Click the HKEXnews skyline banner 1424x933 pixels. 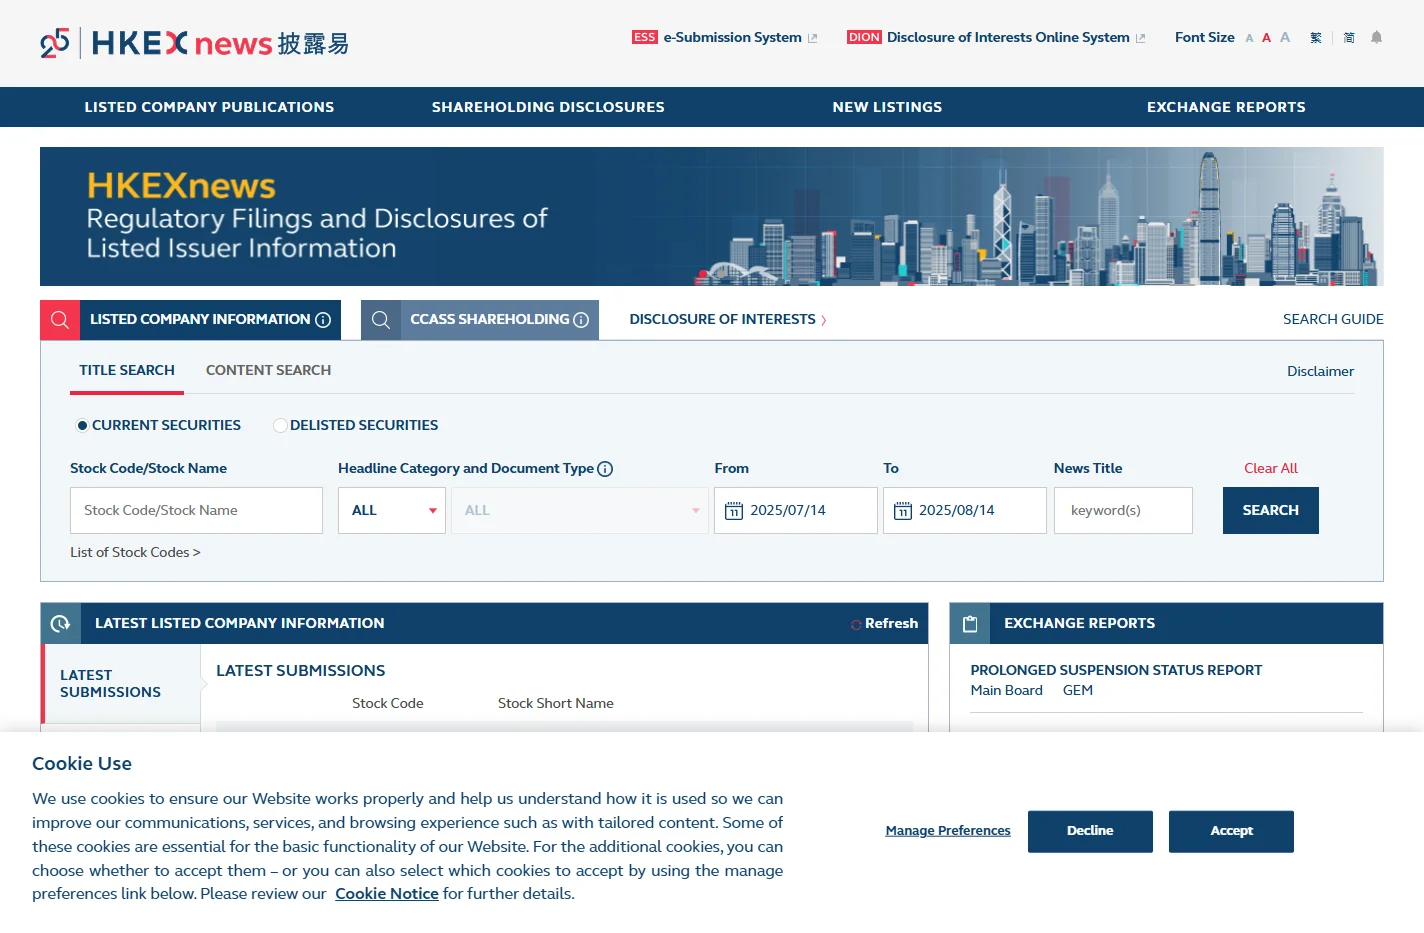(712, 217)
